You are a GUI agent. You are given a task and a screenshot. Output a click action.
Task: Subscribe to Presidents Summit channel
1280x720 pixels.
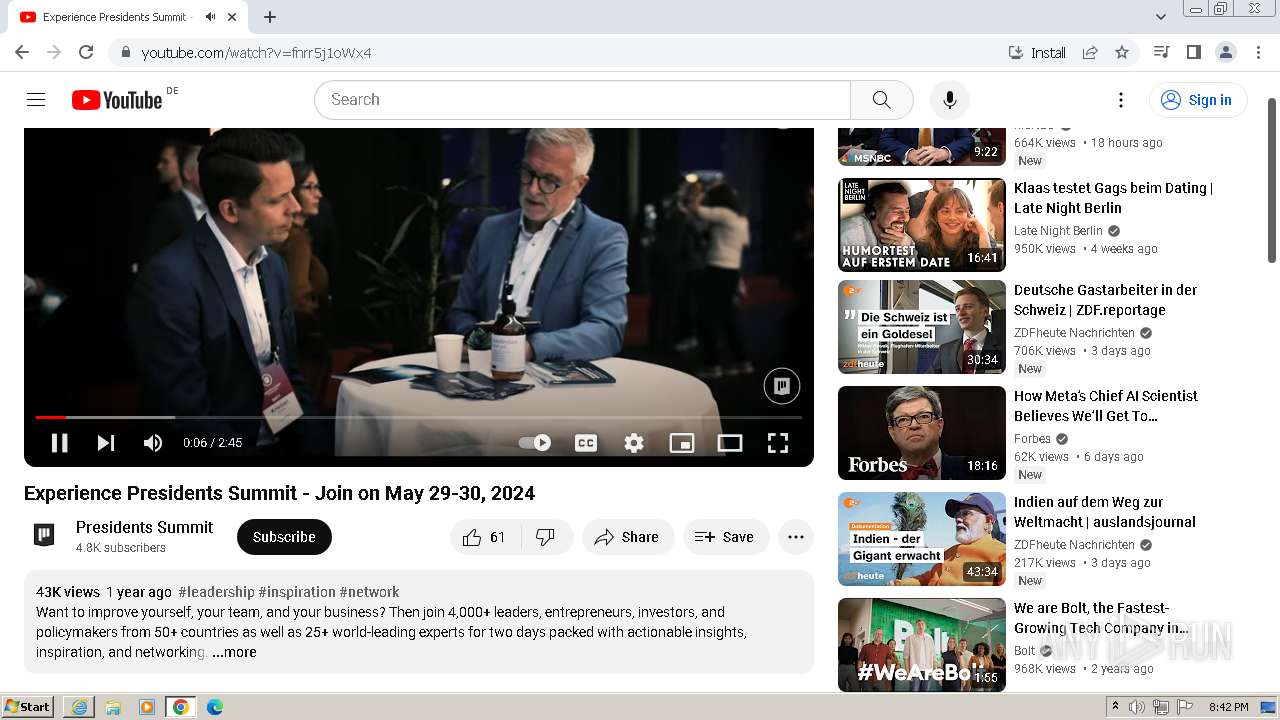(284, 537)
